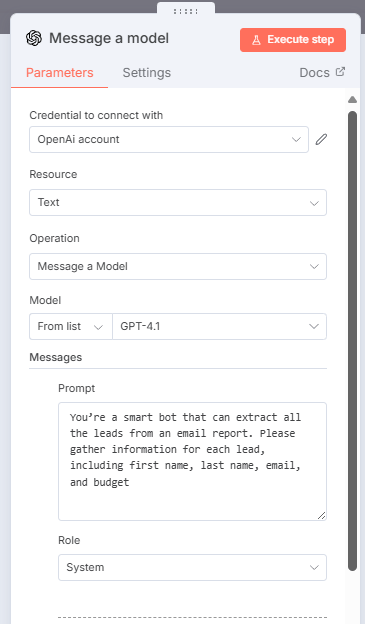The width and height of the screenshot is (365, 624).
Task: Switch to the Settings tab
Action: [x=146, y=73]
